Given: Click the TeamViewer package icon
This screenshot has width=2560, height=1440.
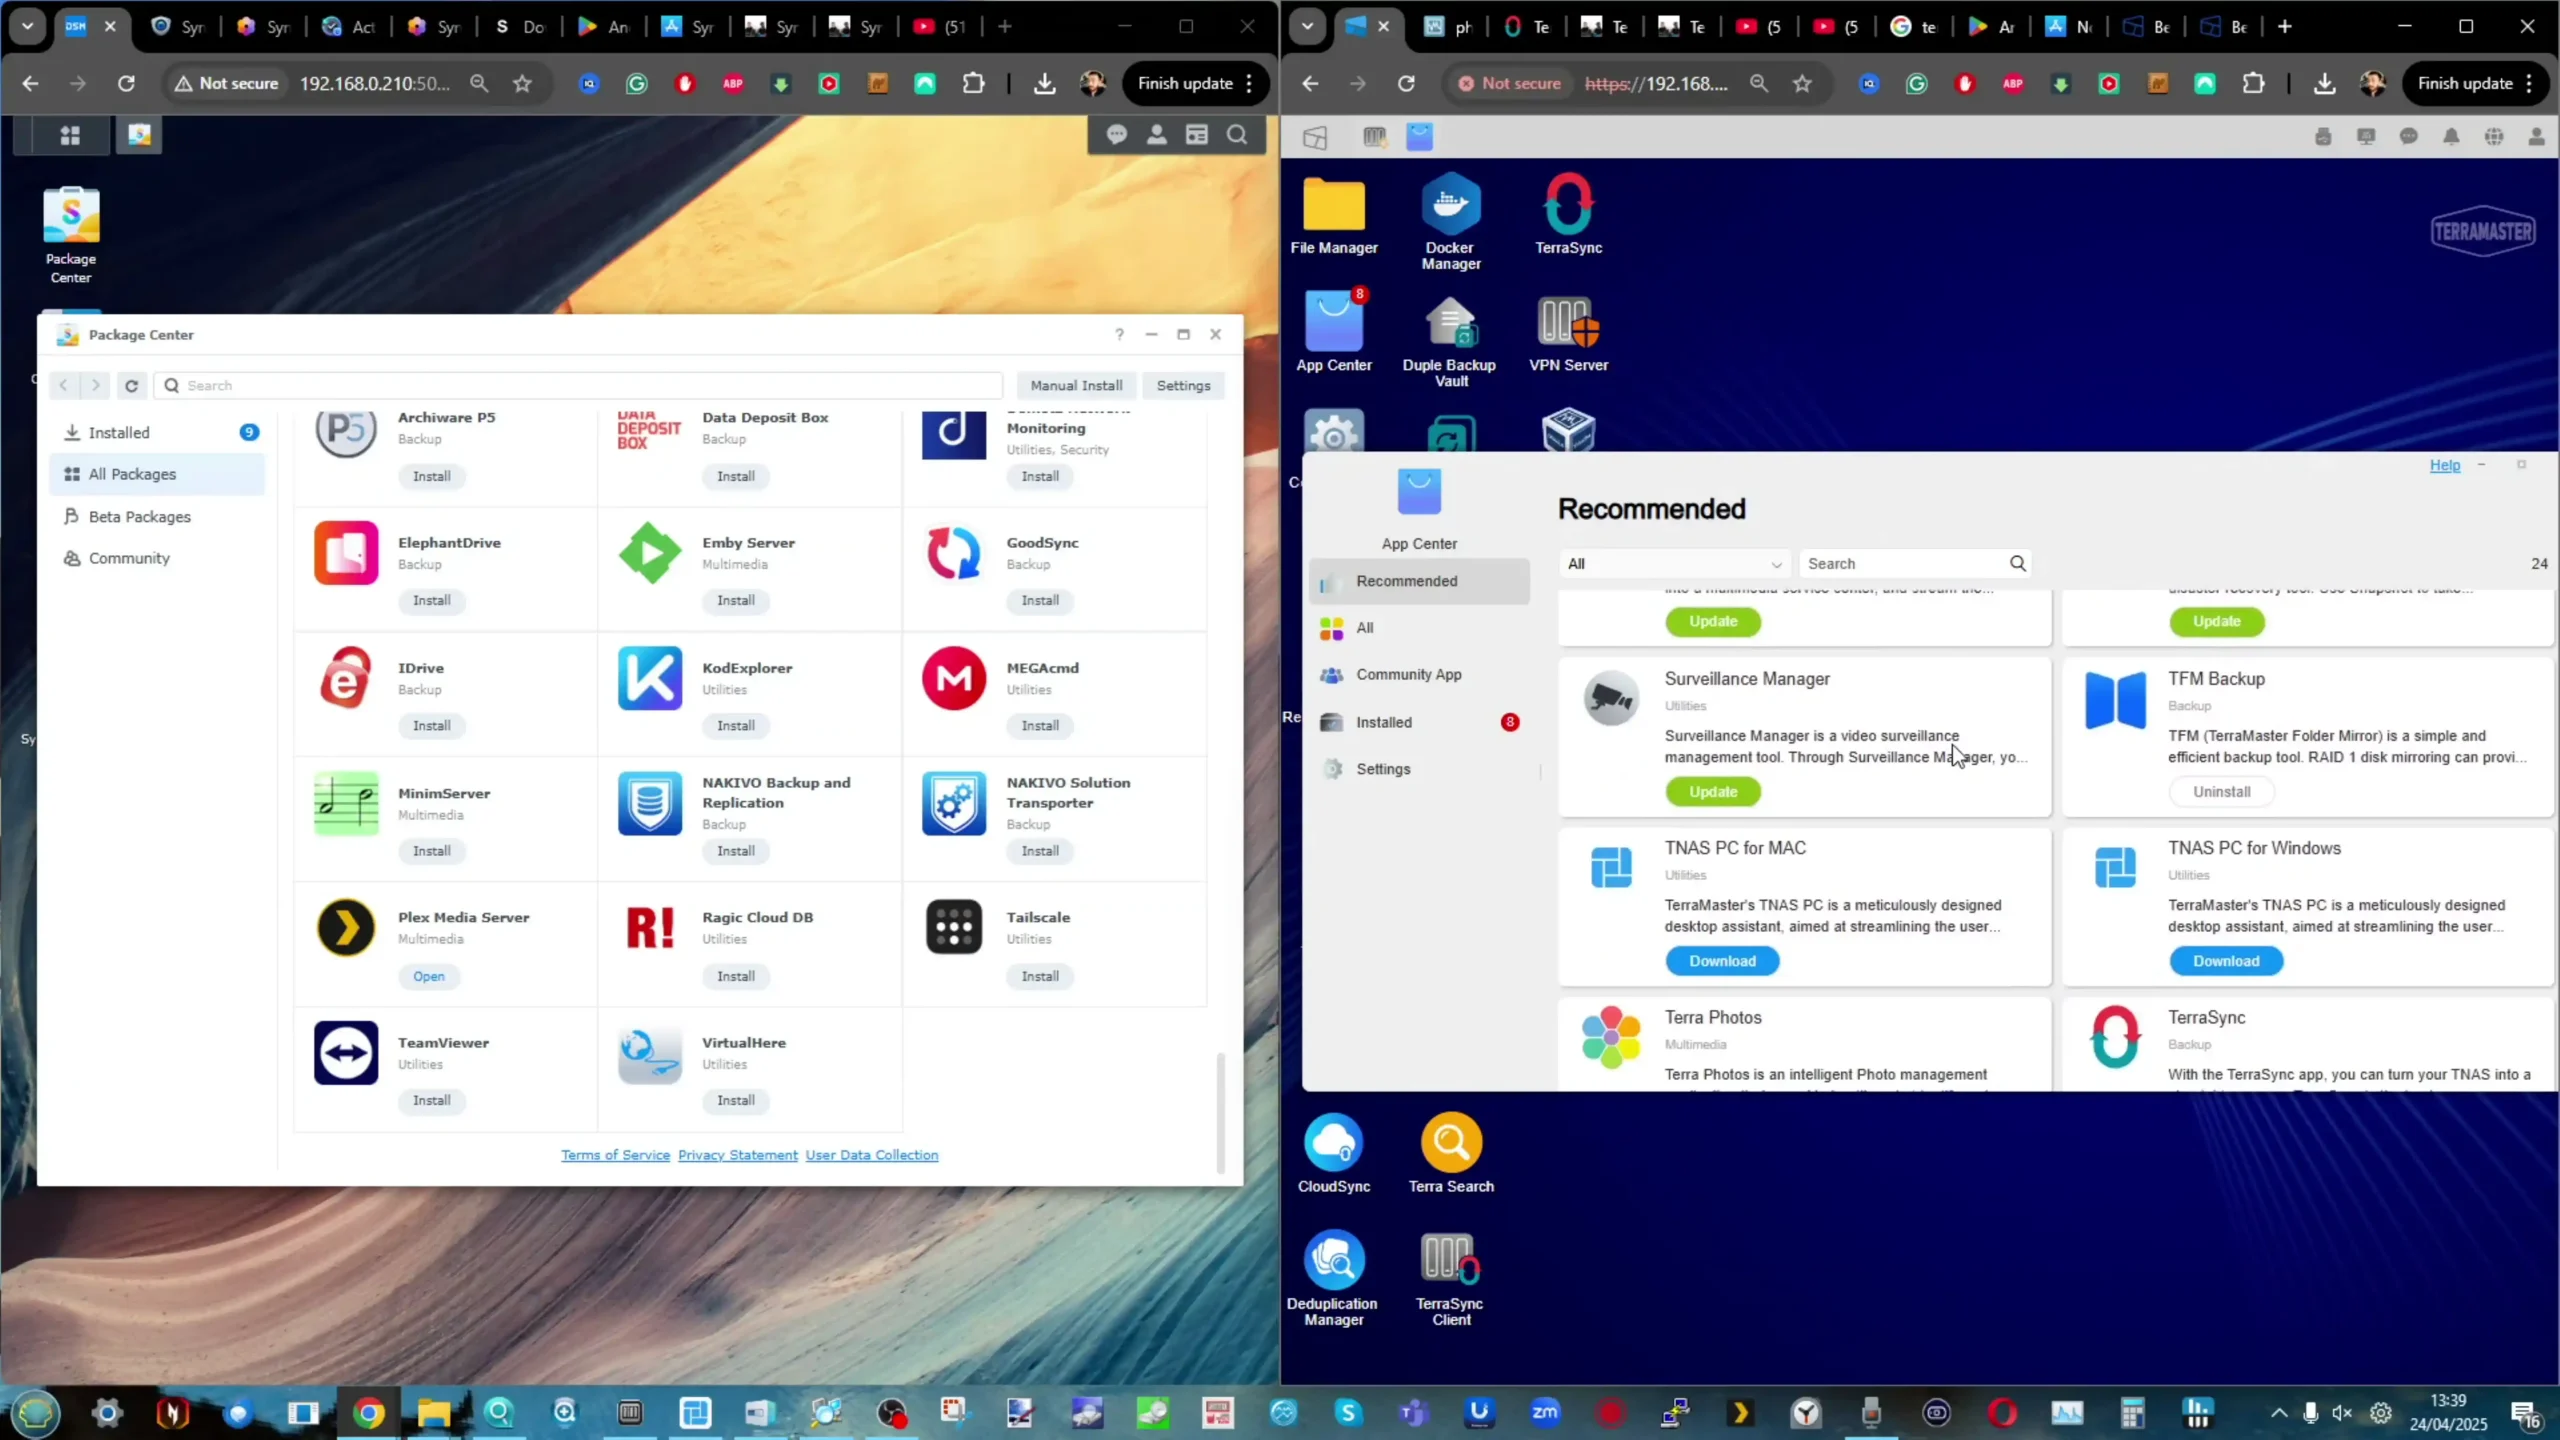Looking at the screenshot, I should click(346, 1052).
